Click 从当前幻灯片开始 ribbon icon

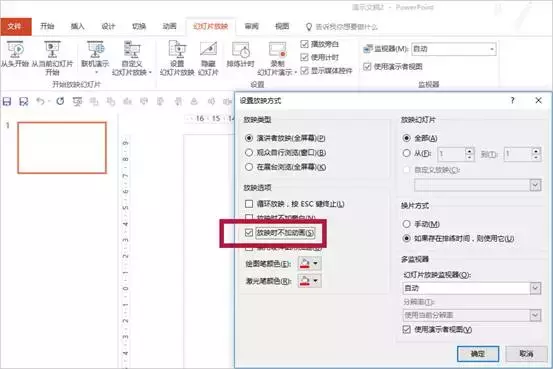click(52, 58)
